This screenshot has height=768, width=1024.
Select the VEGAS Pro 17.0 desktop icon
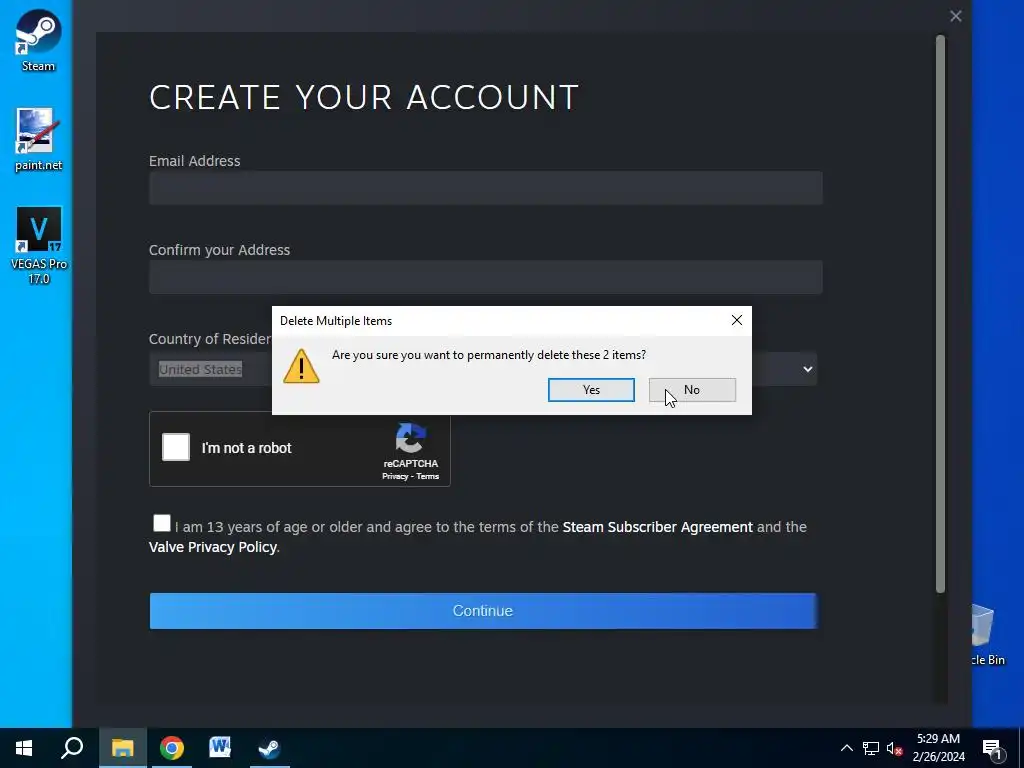[x=39, y=246]
